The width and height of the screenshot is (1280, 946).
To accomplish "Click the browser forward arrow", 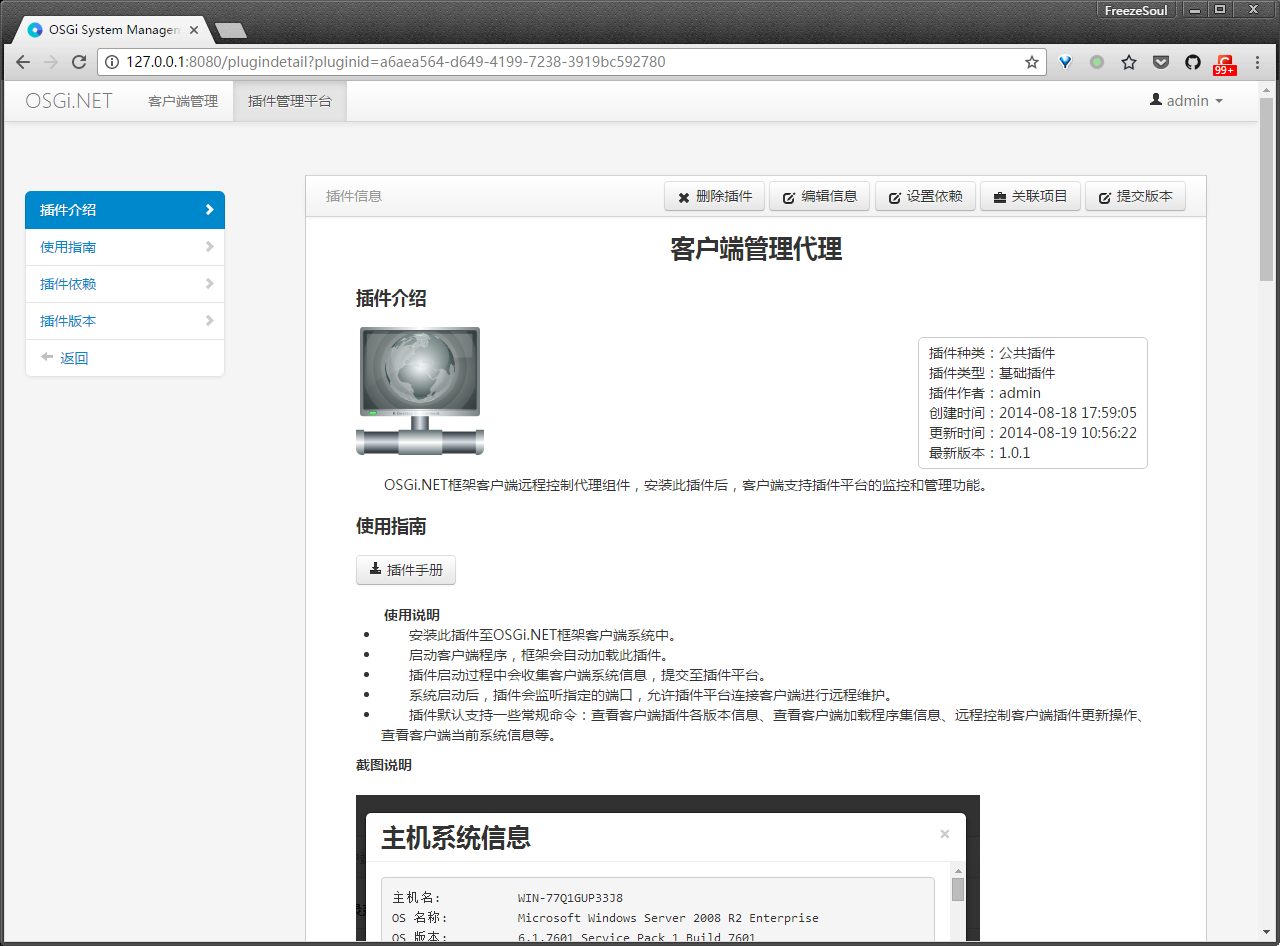I will tap(51, 62).
